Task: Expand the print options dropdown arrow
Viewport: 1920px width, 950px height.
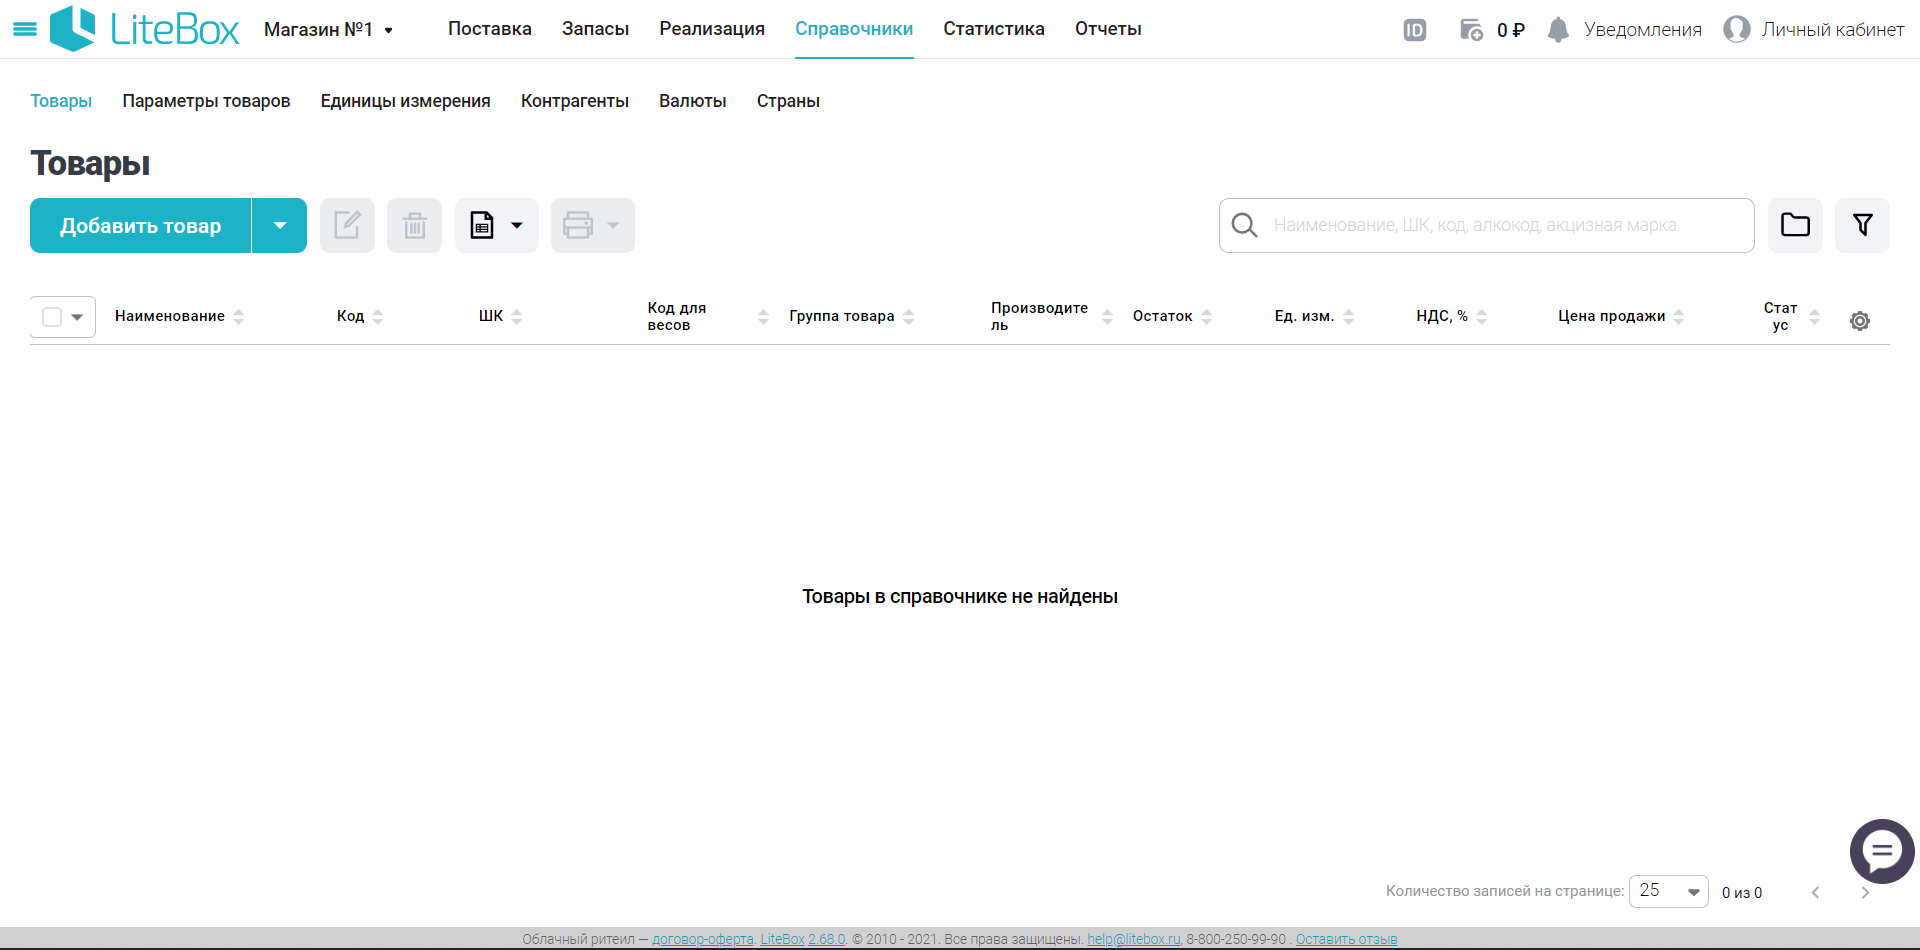Action: click(x=613, y=225)
